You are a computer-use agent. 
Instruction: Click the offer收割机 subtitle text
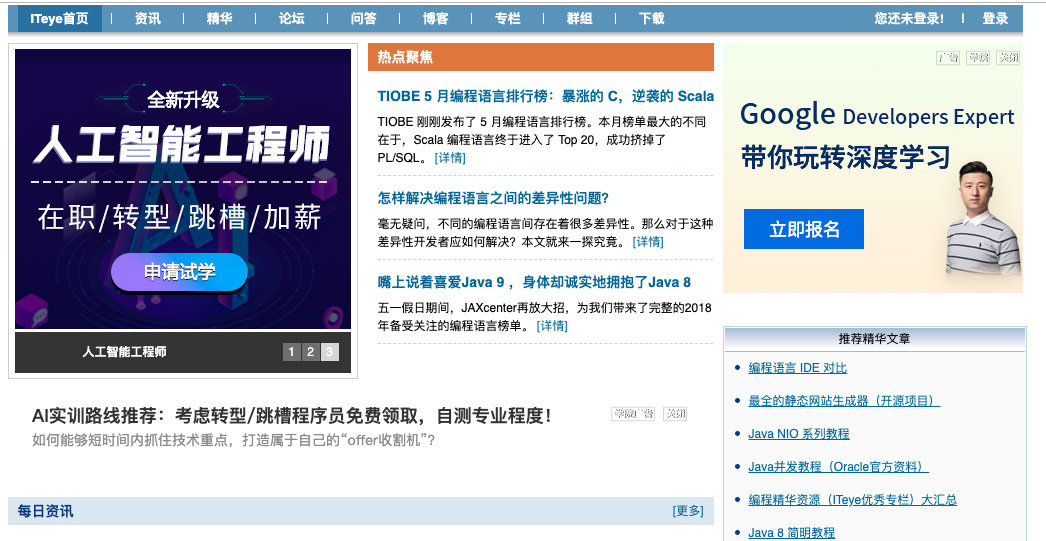(233, 441)
